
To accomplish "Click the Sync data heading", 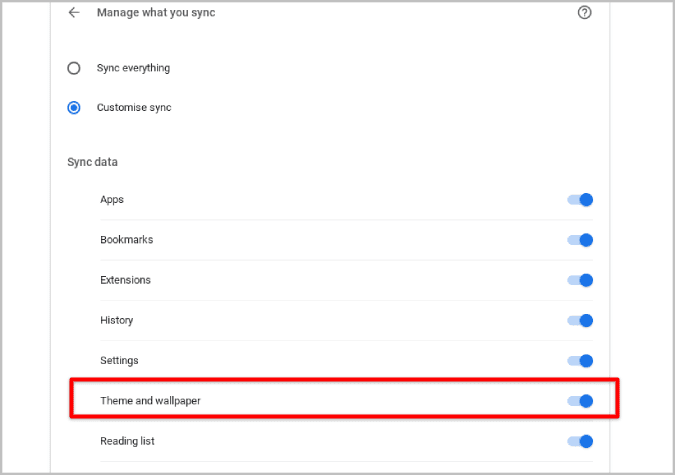I will pyautogui.click(x=92, y=162).
